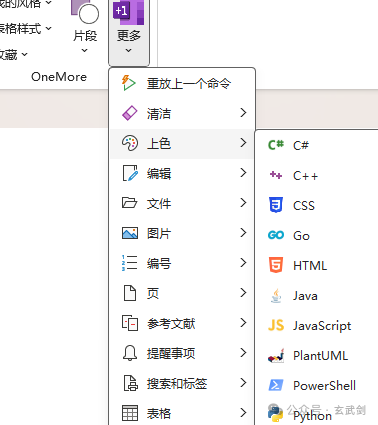Image resolution: width=378 pixels, height=425 pixels.
Task: Click the blue CSS shield icon
Action: (276, 205)
